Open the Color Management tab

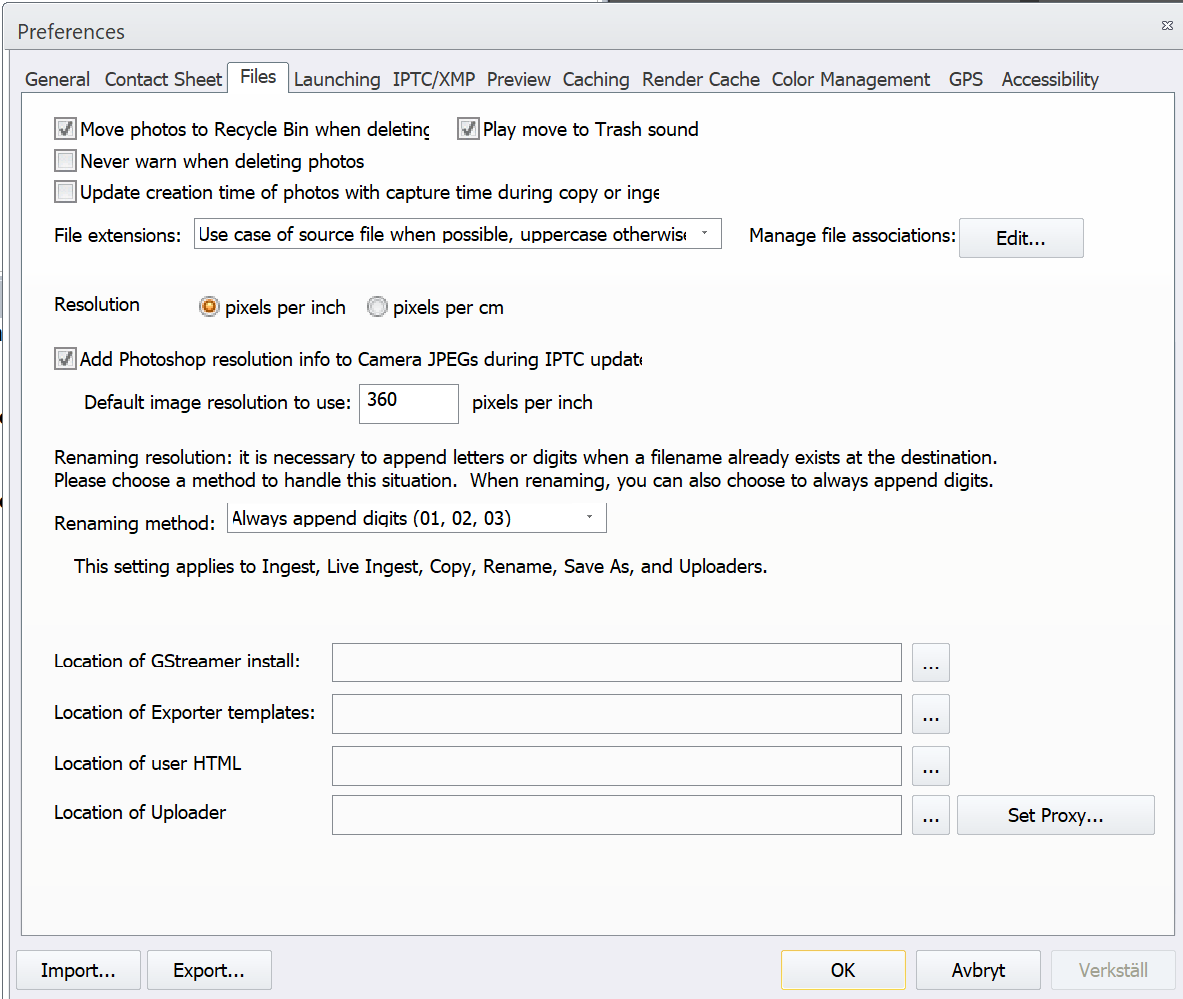[x=850, y=79]
